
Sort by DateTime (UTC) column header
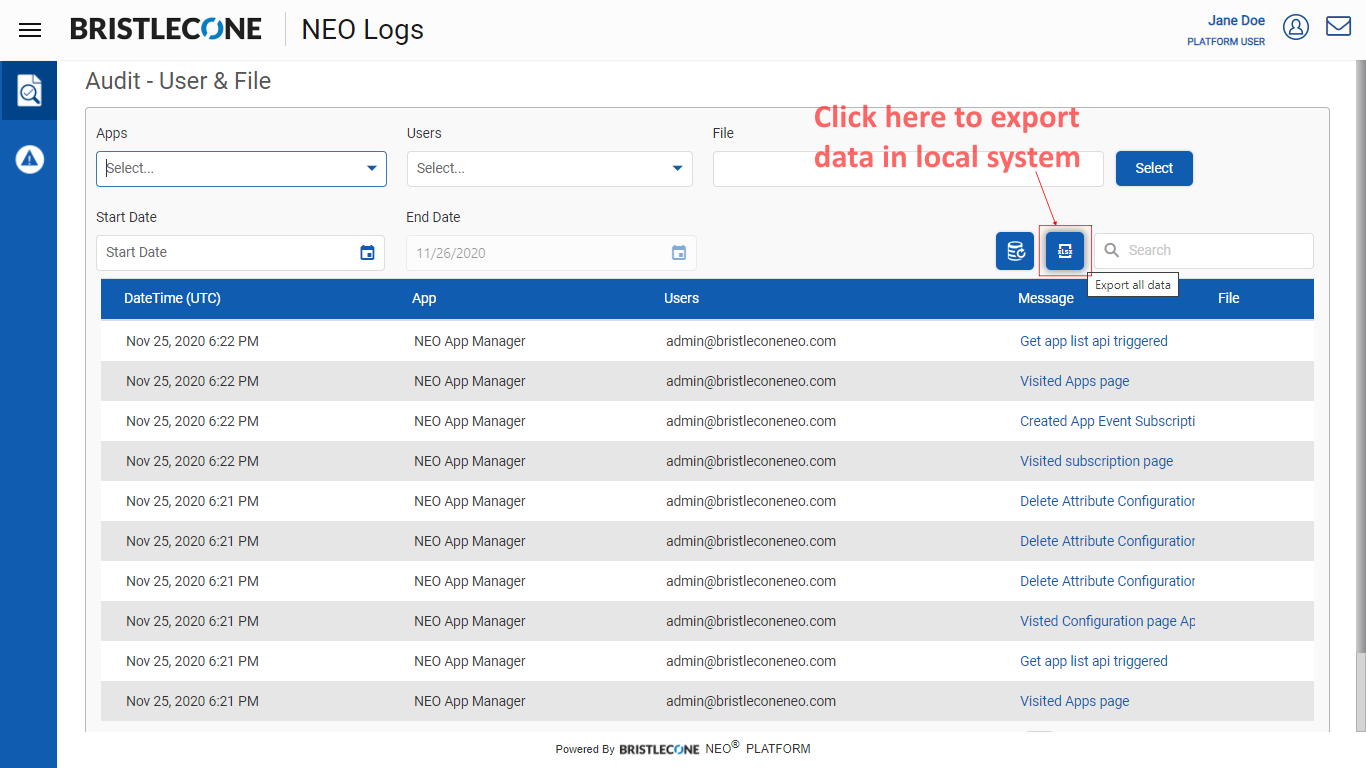click(x=172, y=298)
